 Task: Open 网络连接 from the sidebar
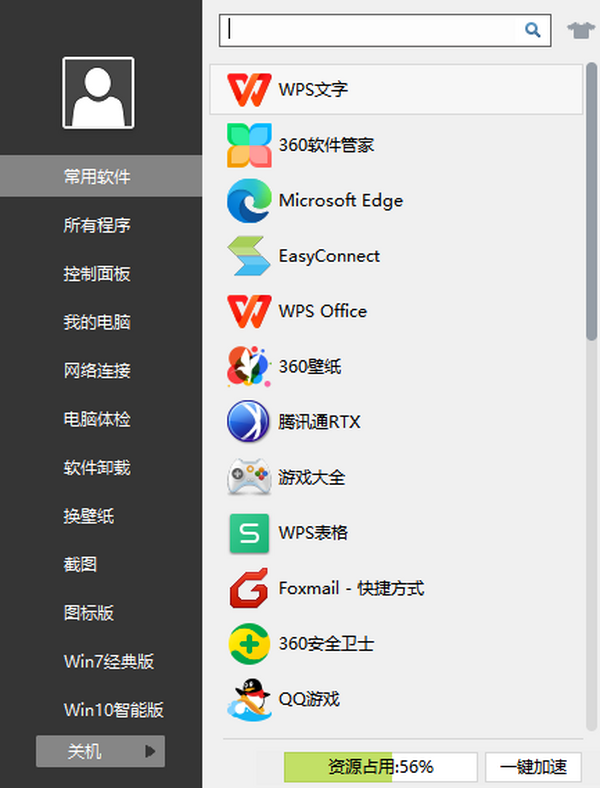coord(97,370)
